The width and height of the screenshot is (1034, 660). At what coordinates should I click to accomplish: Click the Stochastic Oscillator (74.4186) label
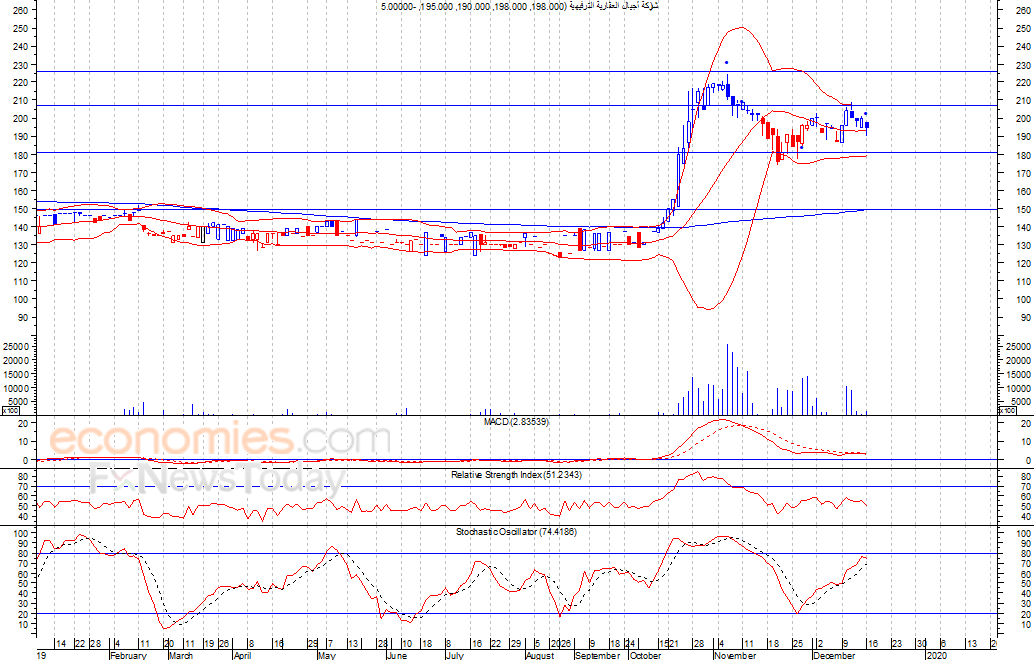tap(516, 531)
